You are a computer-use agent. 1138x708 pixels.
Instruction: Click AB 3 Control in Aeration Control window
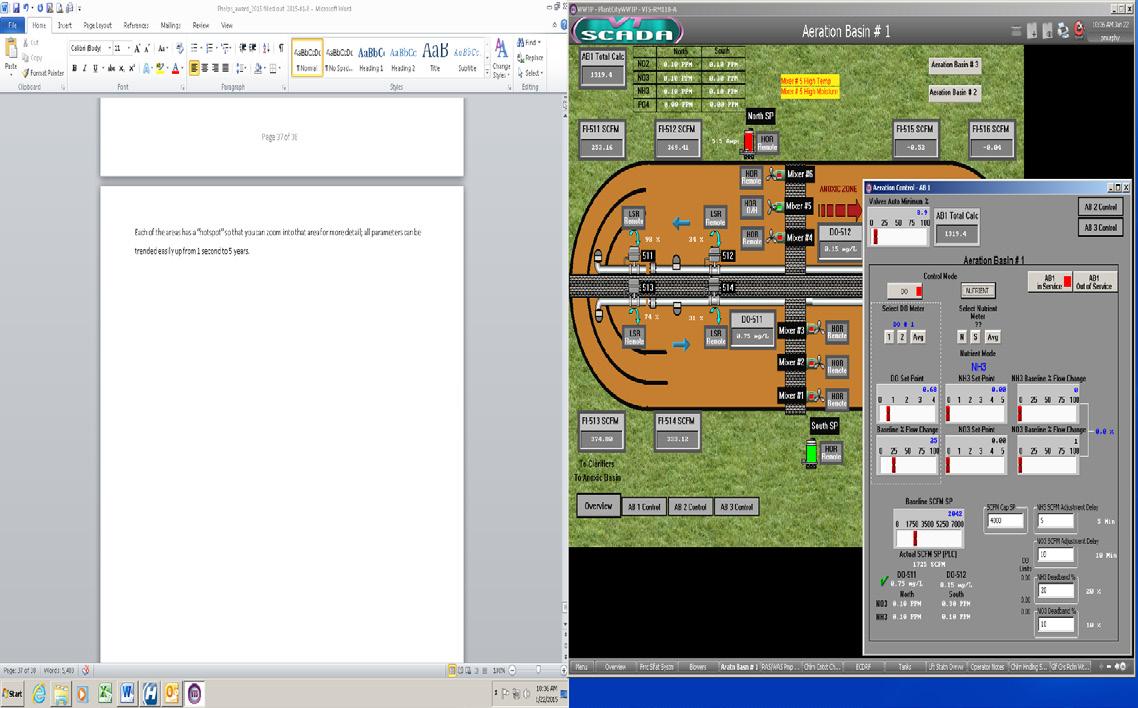pyautogui.click(x=1100, y=227)
